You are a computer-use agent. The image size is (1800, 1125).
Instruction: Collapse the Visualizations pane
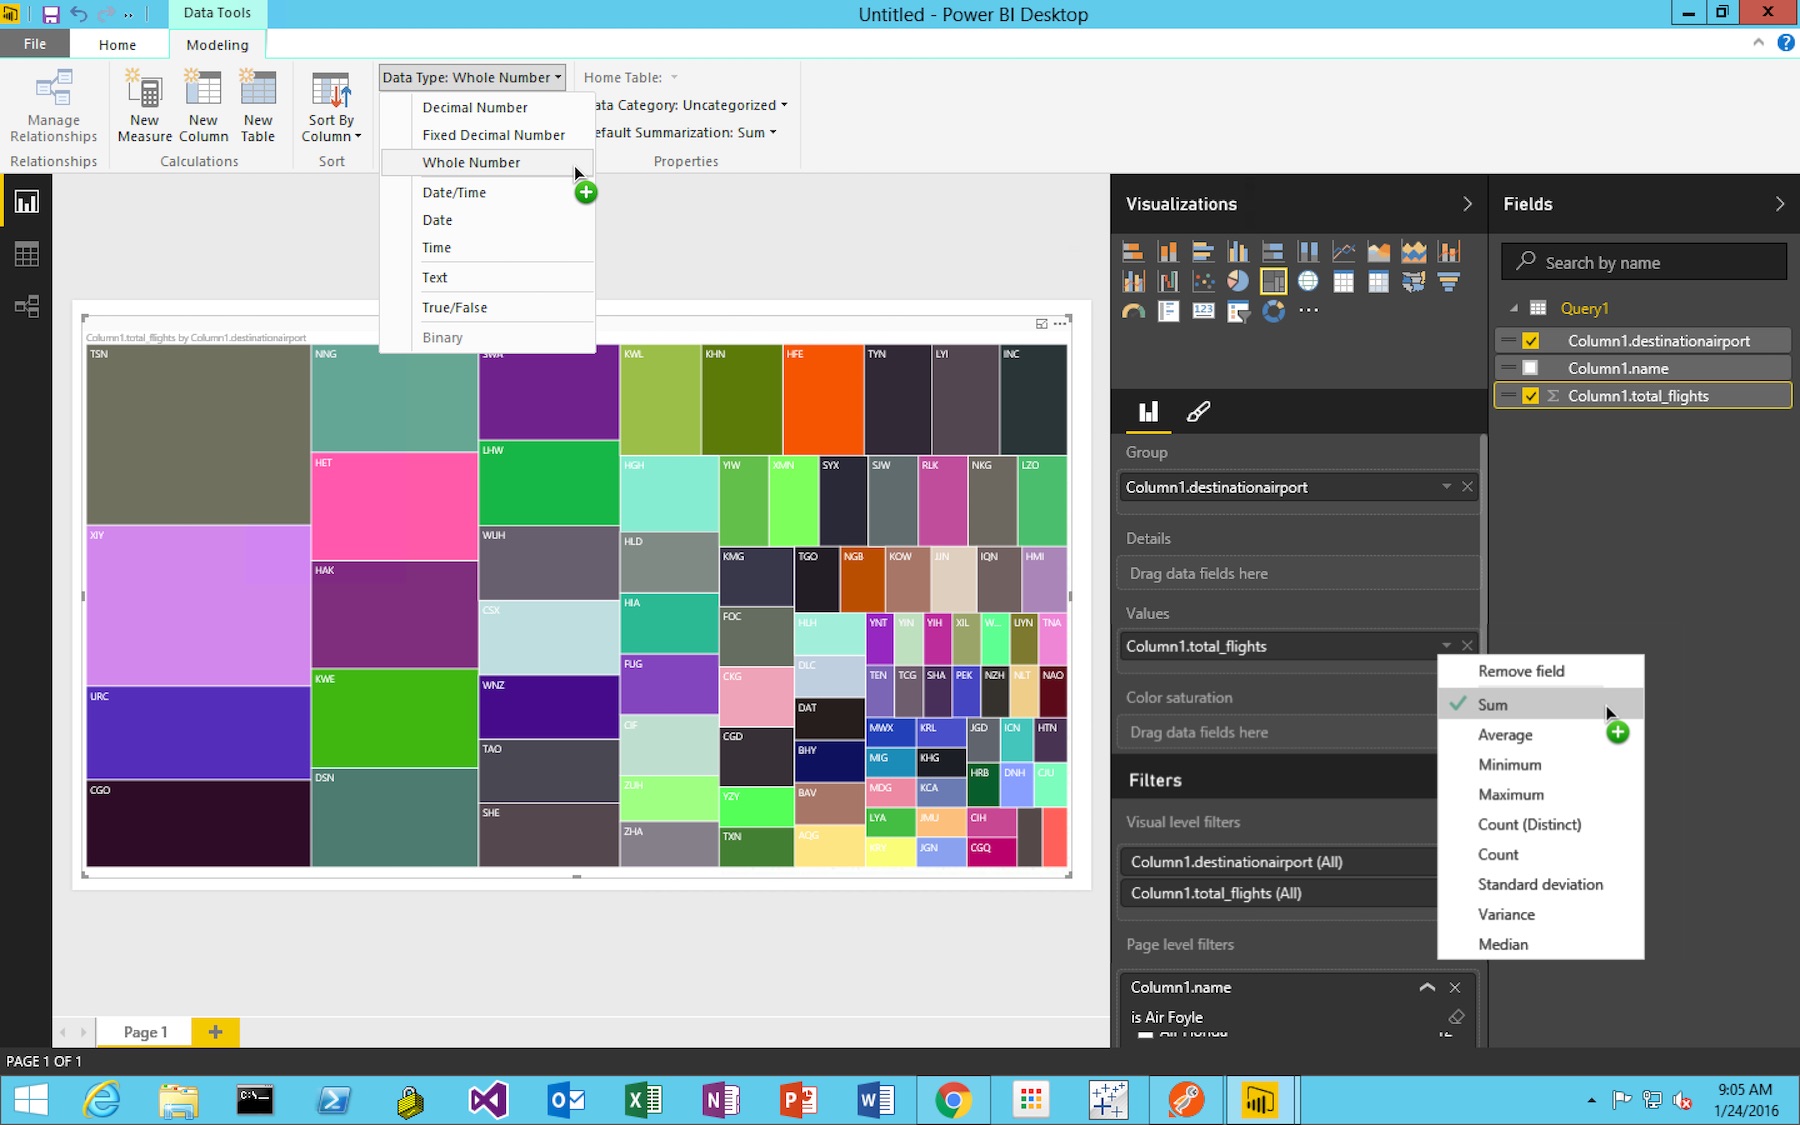pyautogui.click(x=1467, y=204)
